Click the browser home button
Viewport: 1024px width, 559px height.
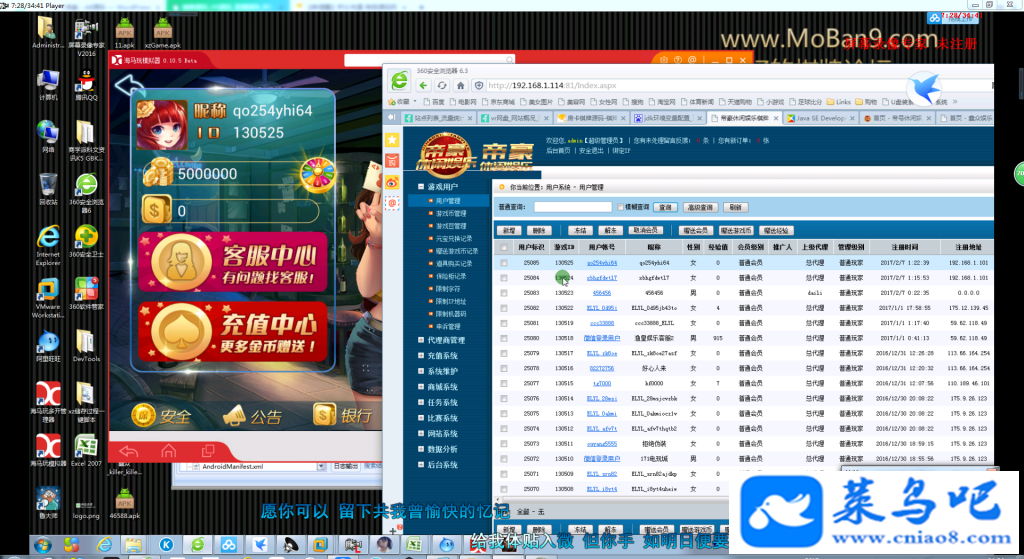[460, 86]
